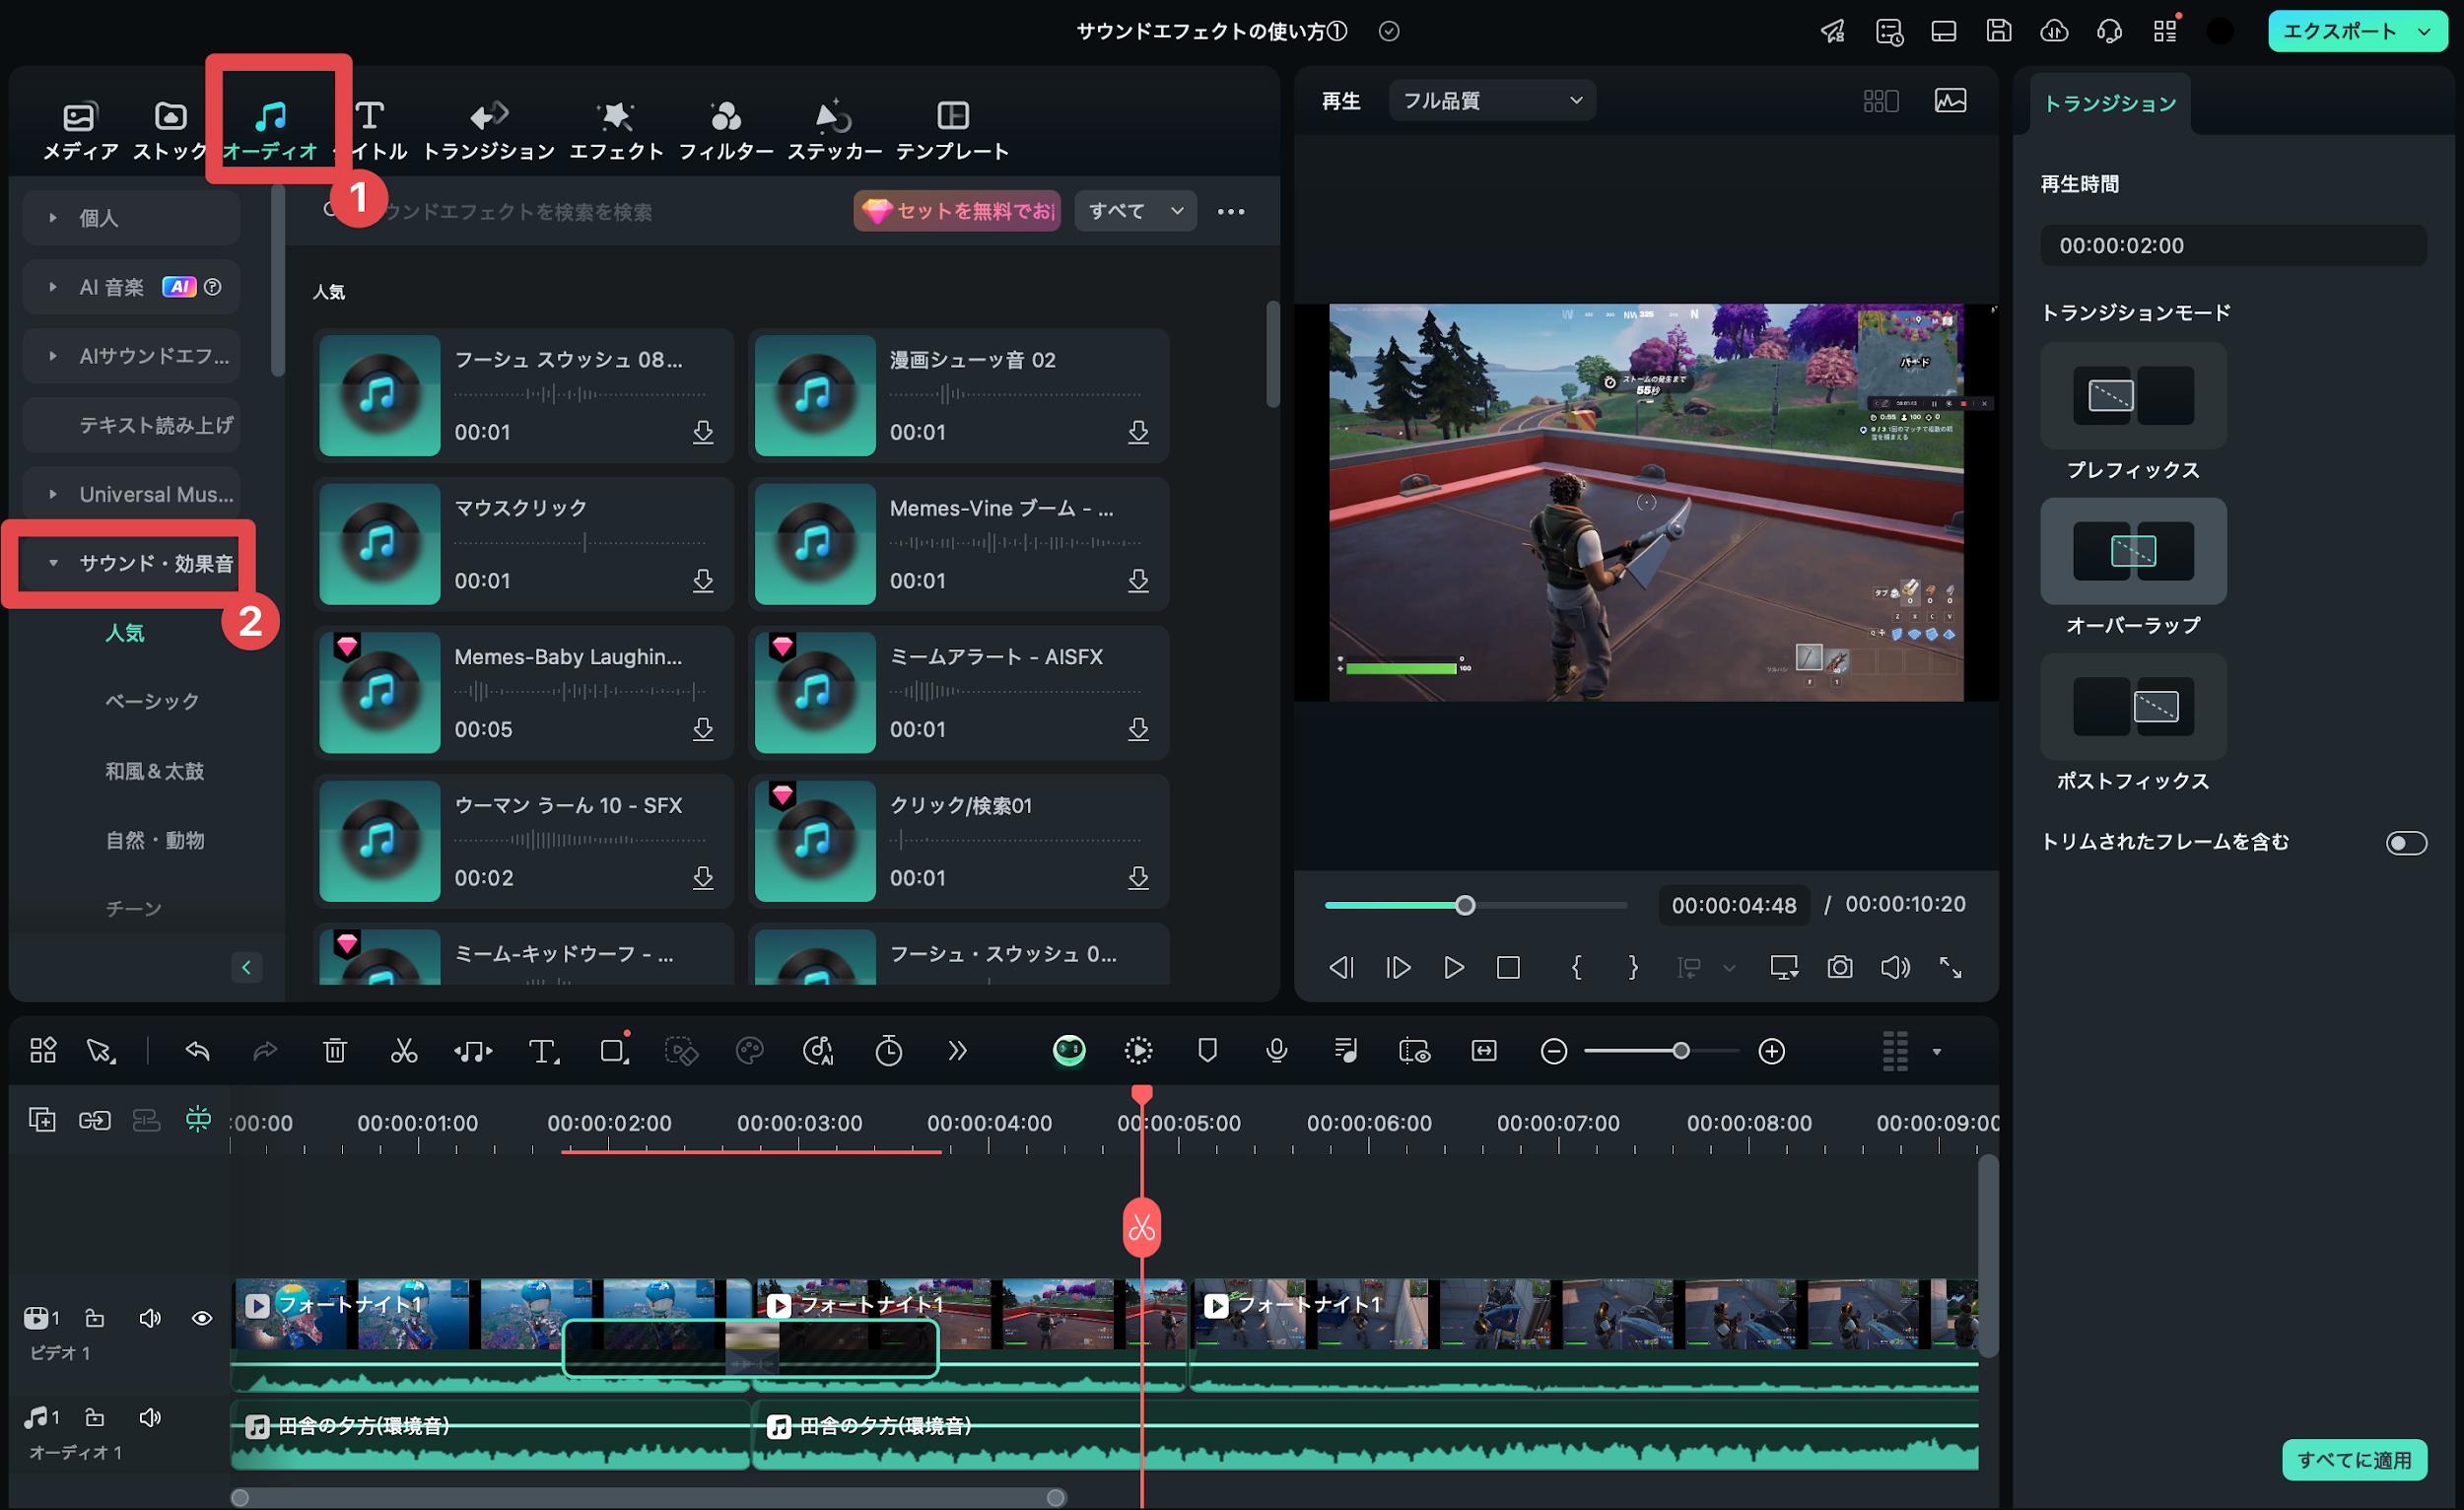Open the エクスポート dropdown arrow
This screenshot has width=2464, height=1510.
[x=2425, y=31]
